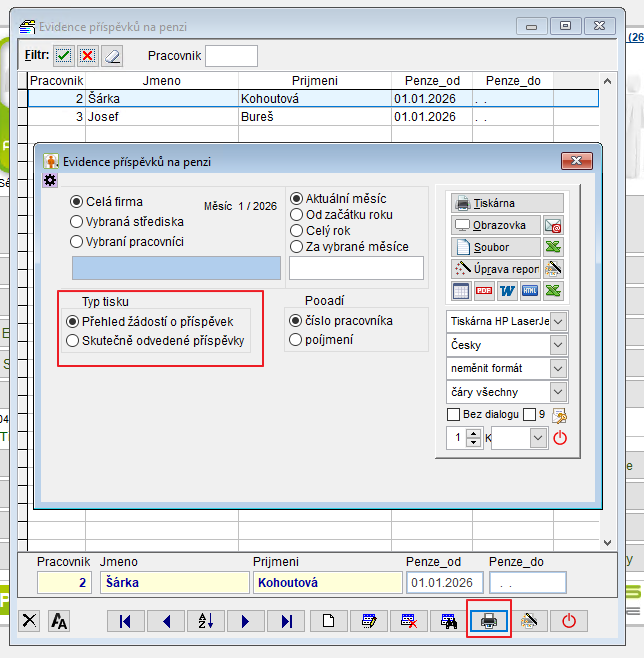Export the report to Word format
644x658 pixels.
click(508, 291)
